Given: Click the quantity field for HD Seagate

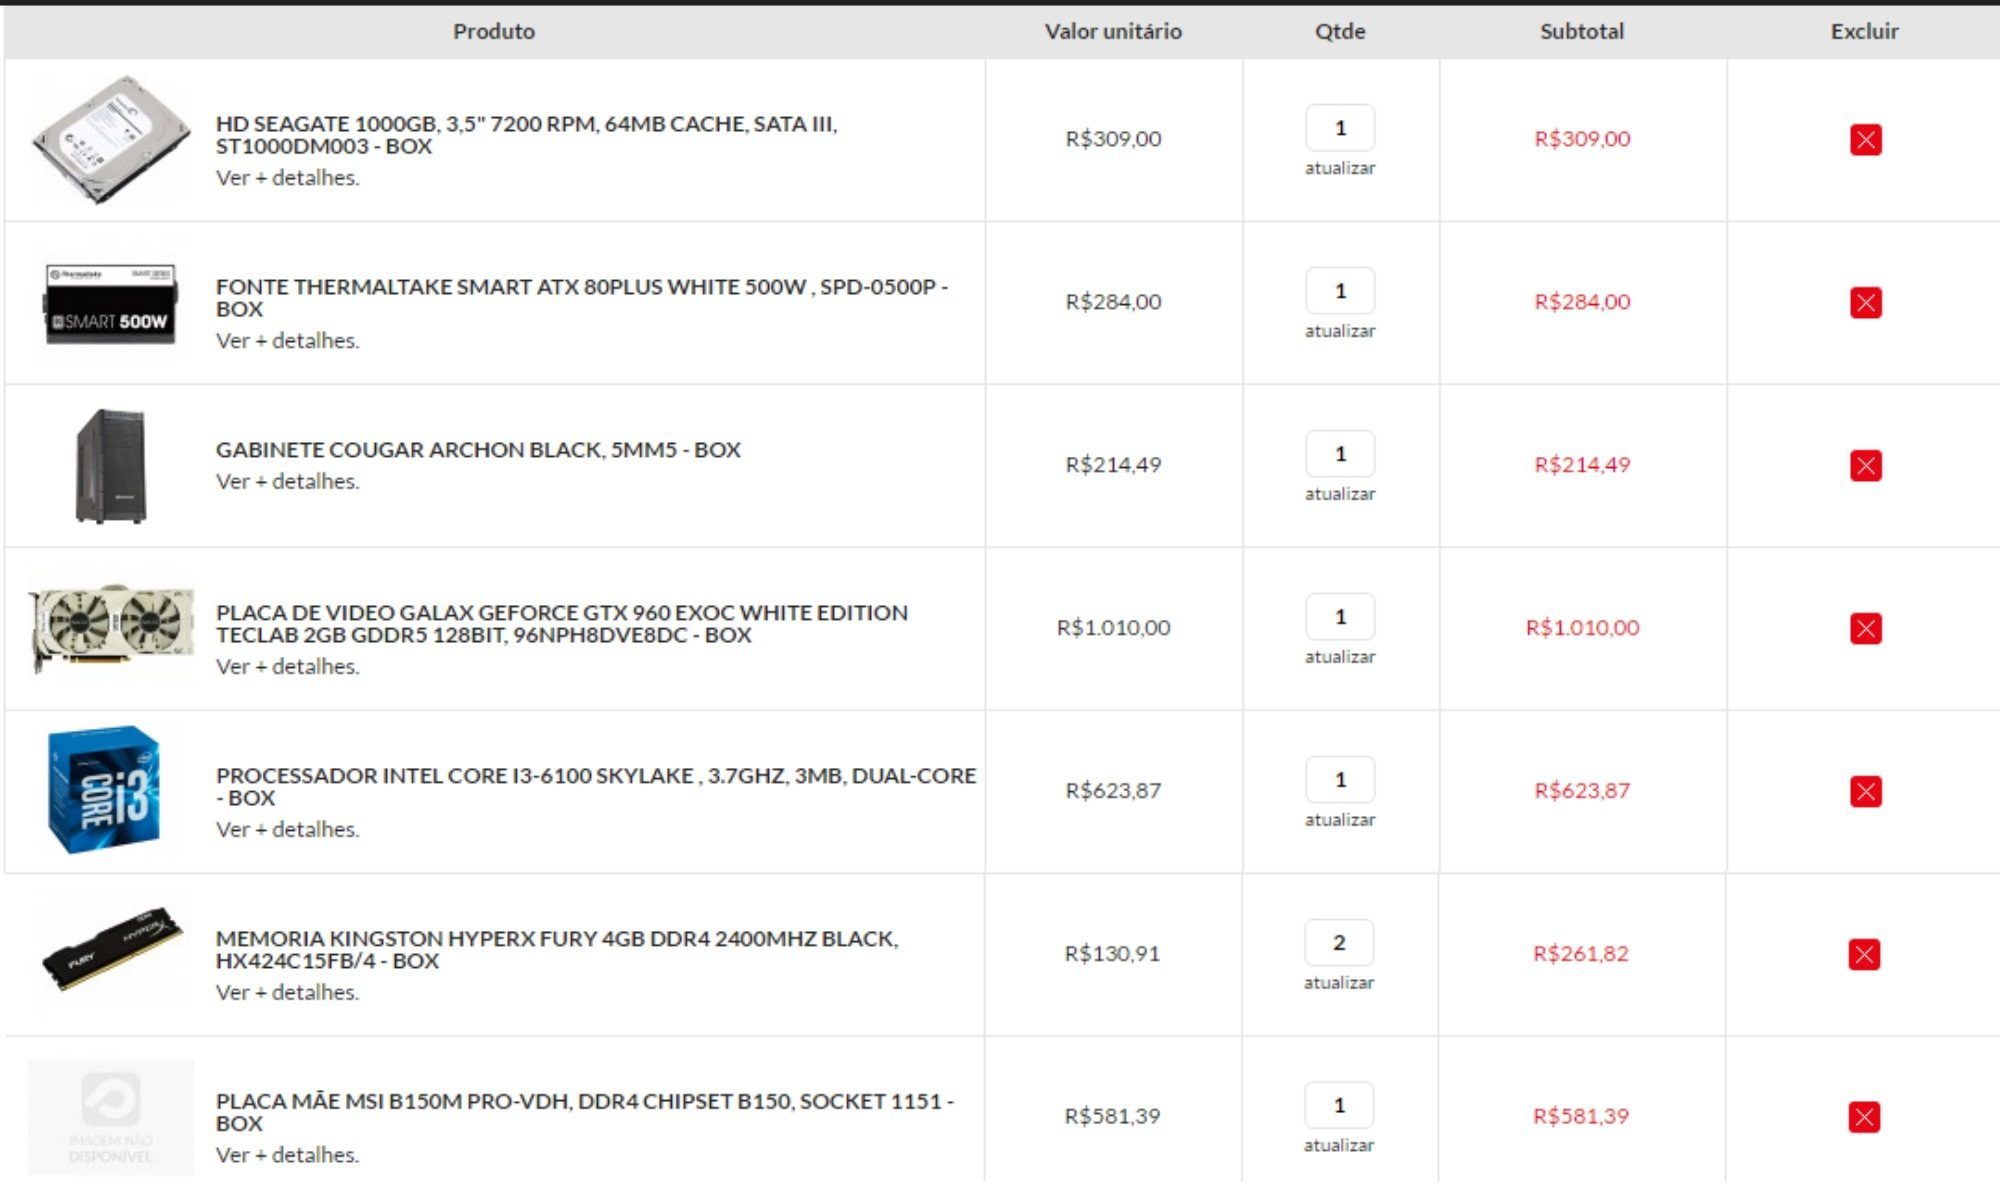Looking at the screenshot, I should pos(1340,128).
